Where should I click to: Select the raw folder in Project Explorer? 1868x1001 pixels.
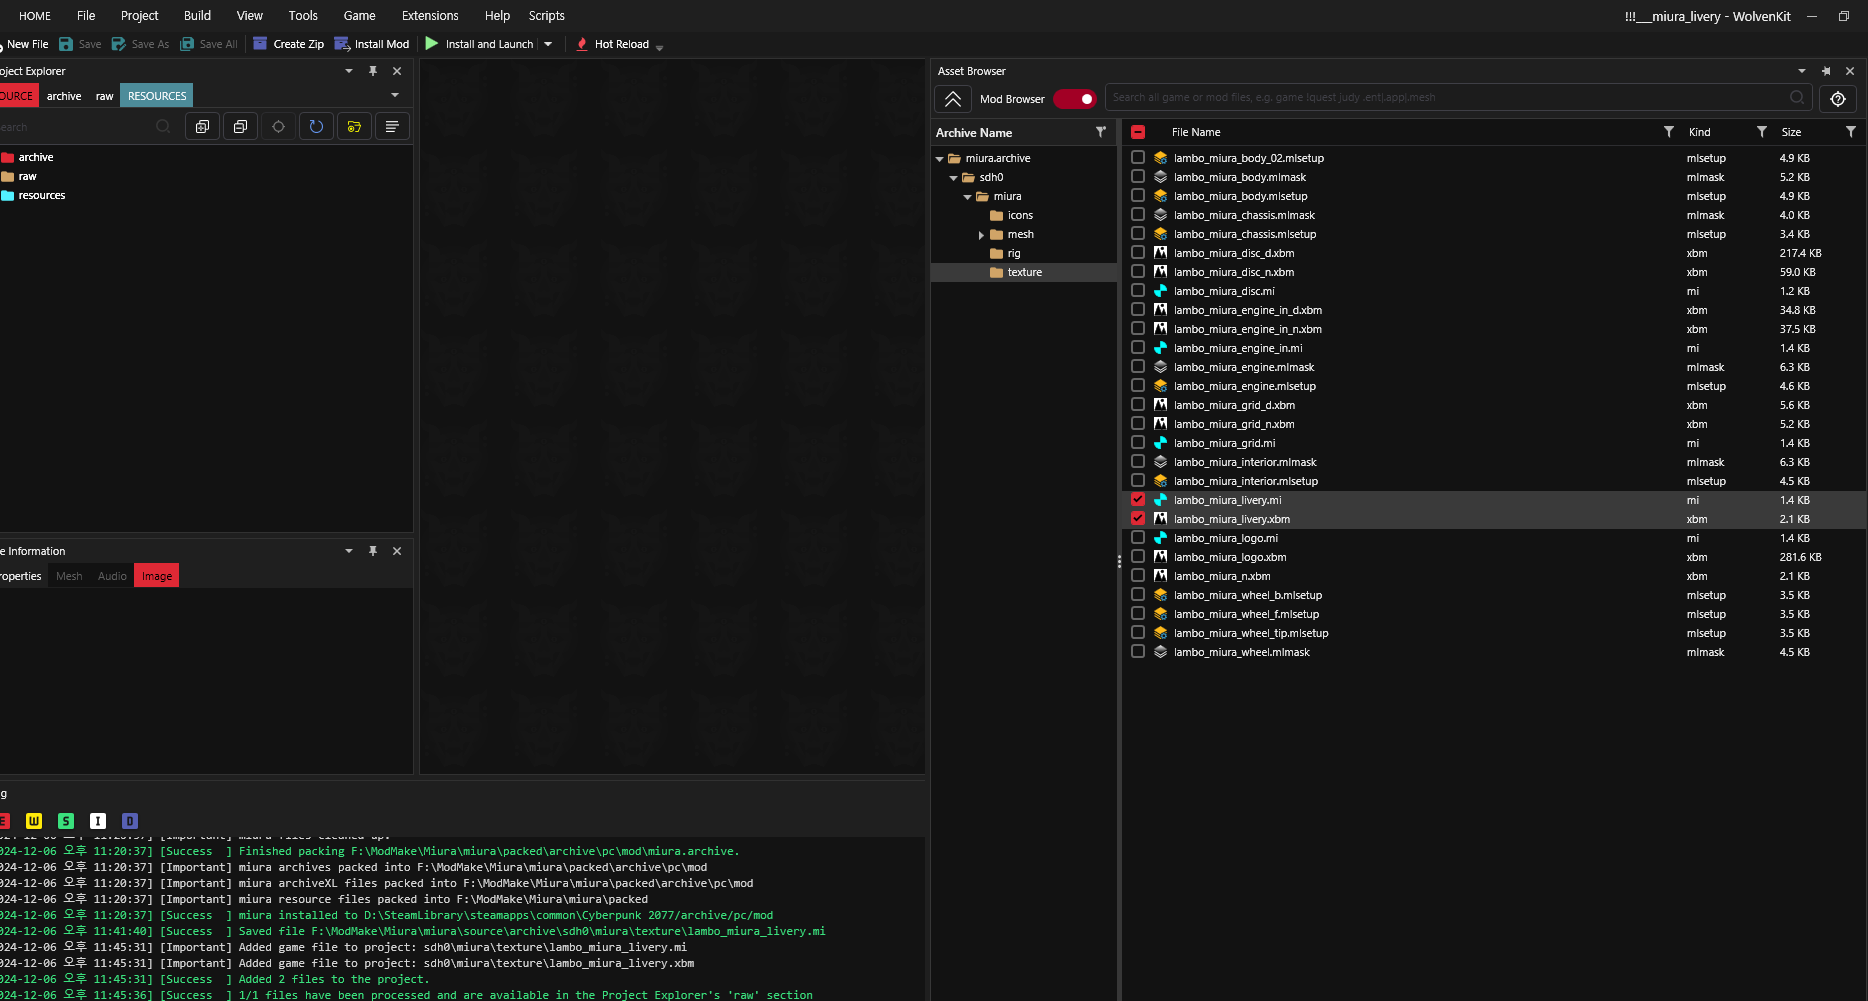coord(28,177)
